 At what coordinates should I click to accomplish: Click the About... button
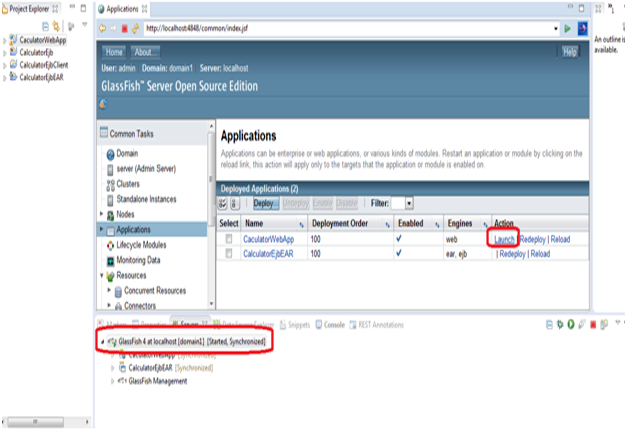(x=144, y=52)
